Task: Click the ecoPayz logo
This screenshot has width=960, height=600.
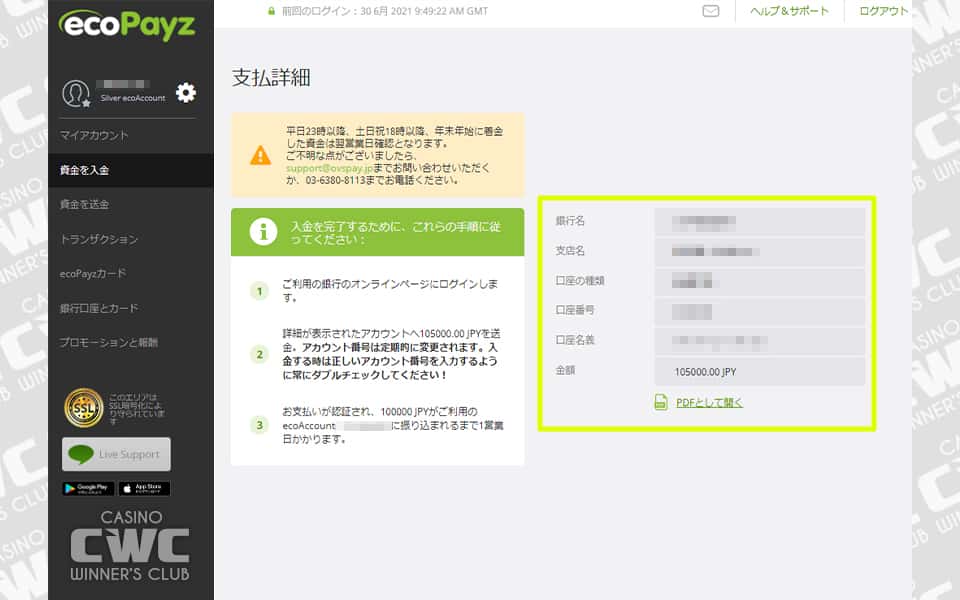Action: pos(127,25)
